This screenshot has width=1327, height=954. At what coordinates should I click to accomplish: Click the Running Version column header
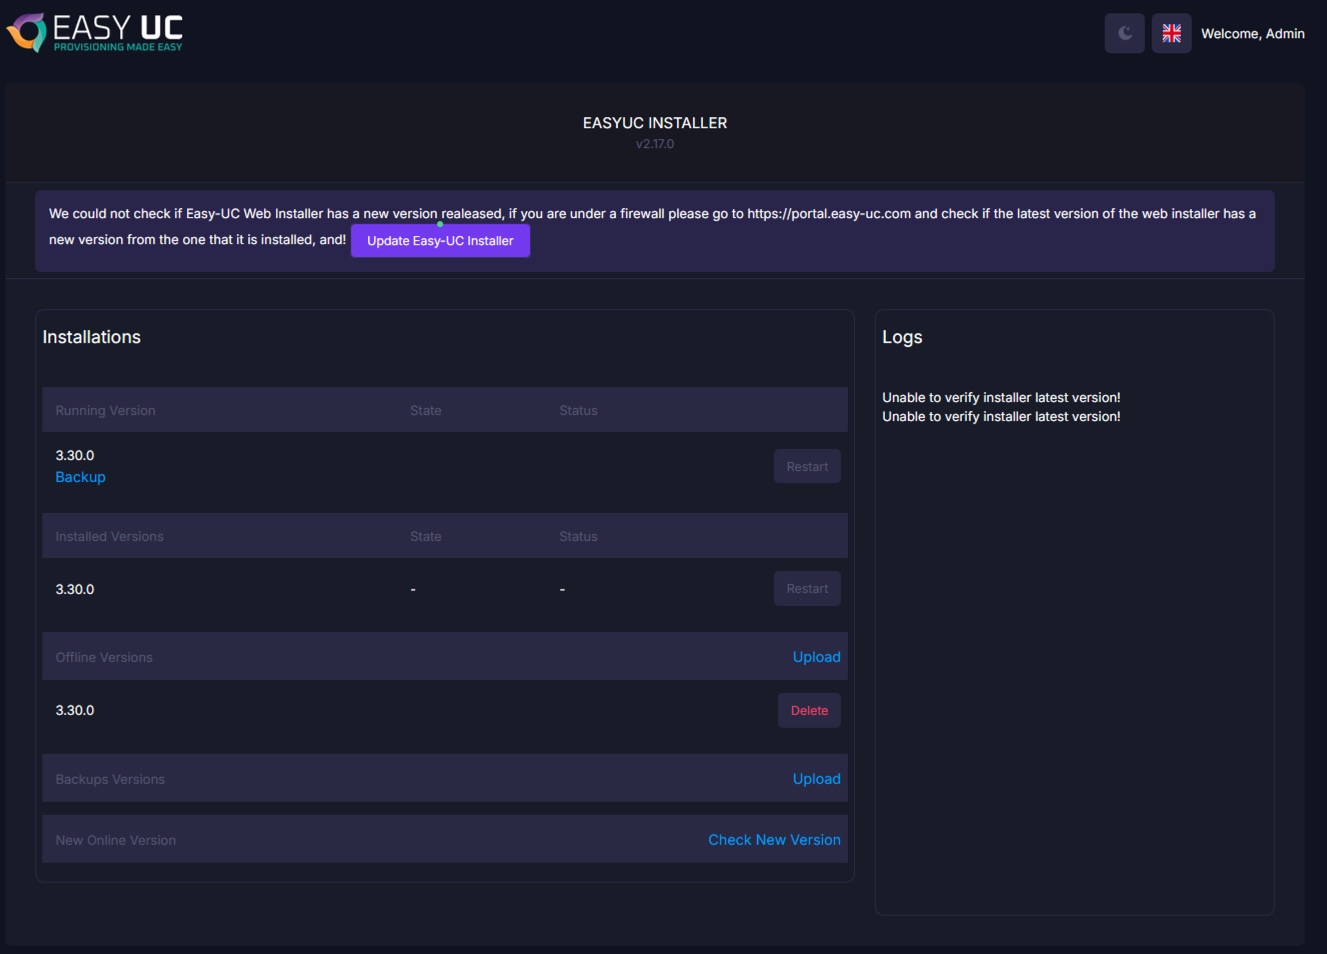105,411
